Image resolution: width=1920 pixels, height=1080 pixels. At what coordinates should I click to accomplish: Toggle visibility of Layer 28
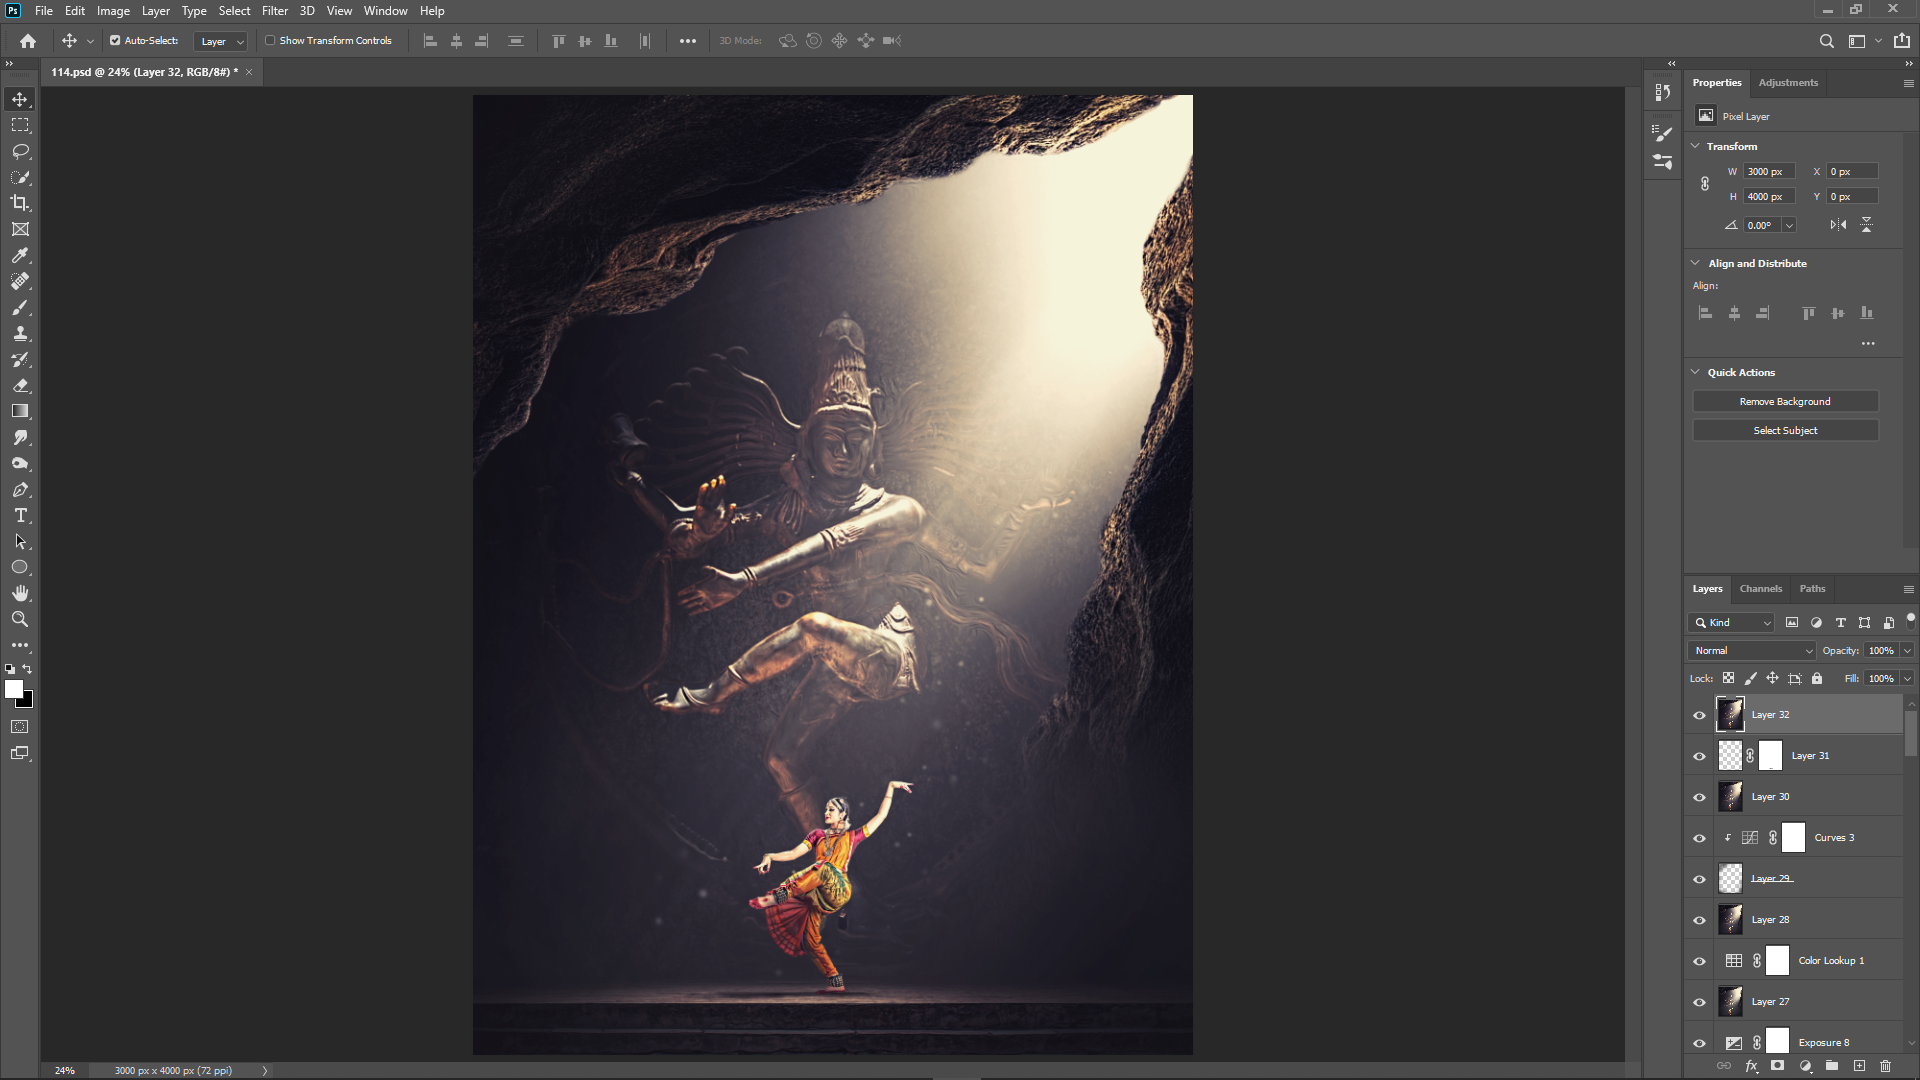point(1699,920)
